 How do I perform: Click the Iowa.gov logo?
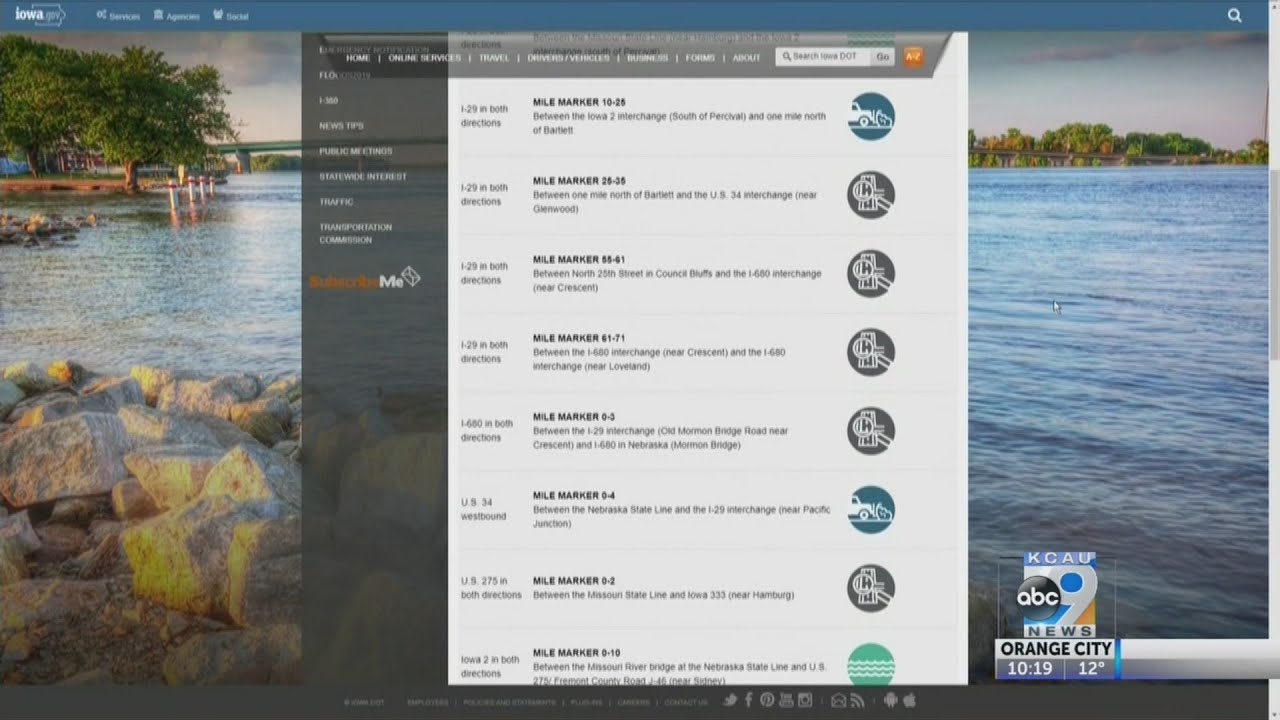click(x=40, y=14)
